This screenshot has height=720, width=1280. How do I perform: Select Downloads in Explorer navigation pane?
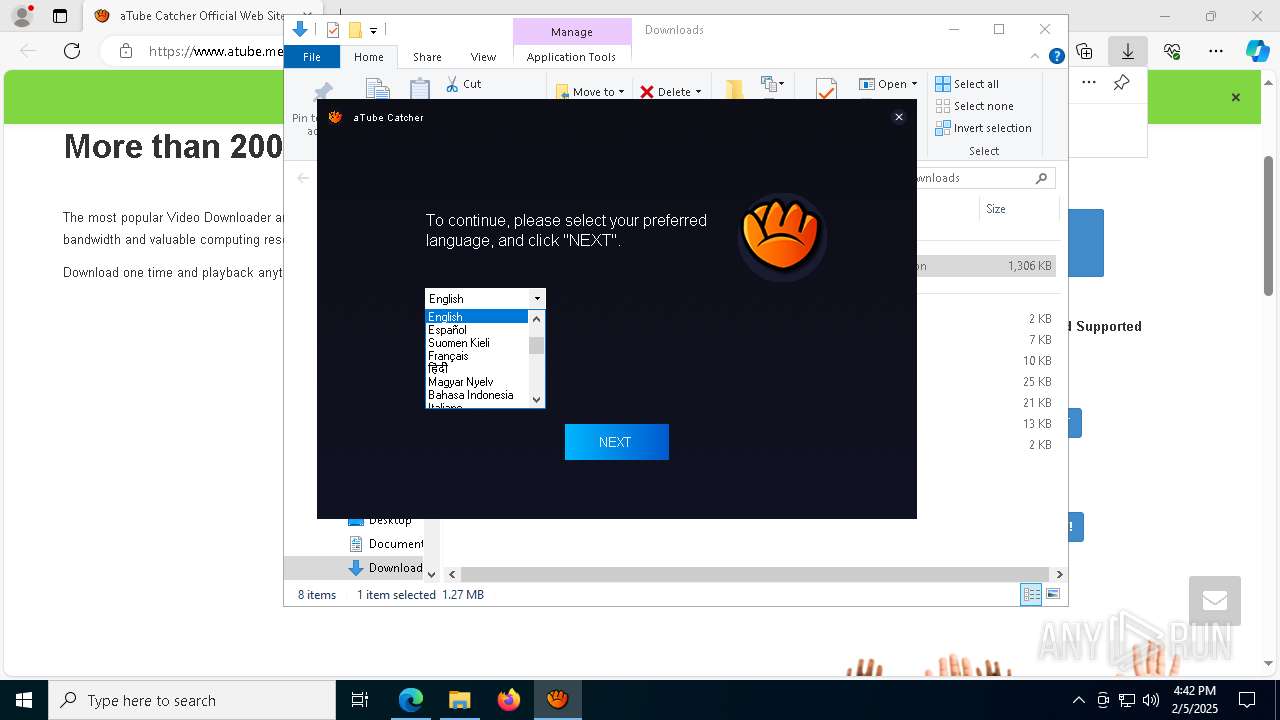pyautogui.click(x=385, y=568)
